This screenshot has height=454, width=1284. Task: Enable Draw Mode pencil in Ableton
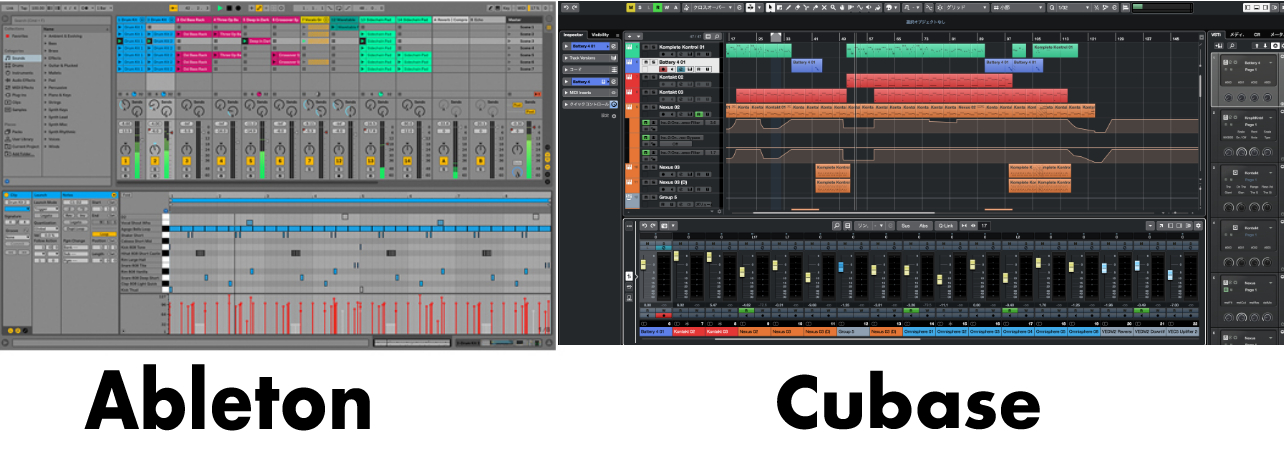pos(490,8)
